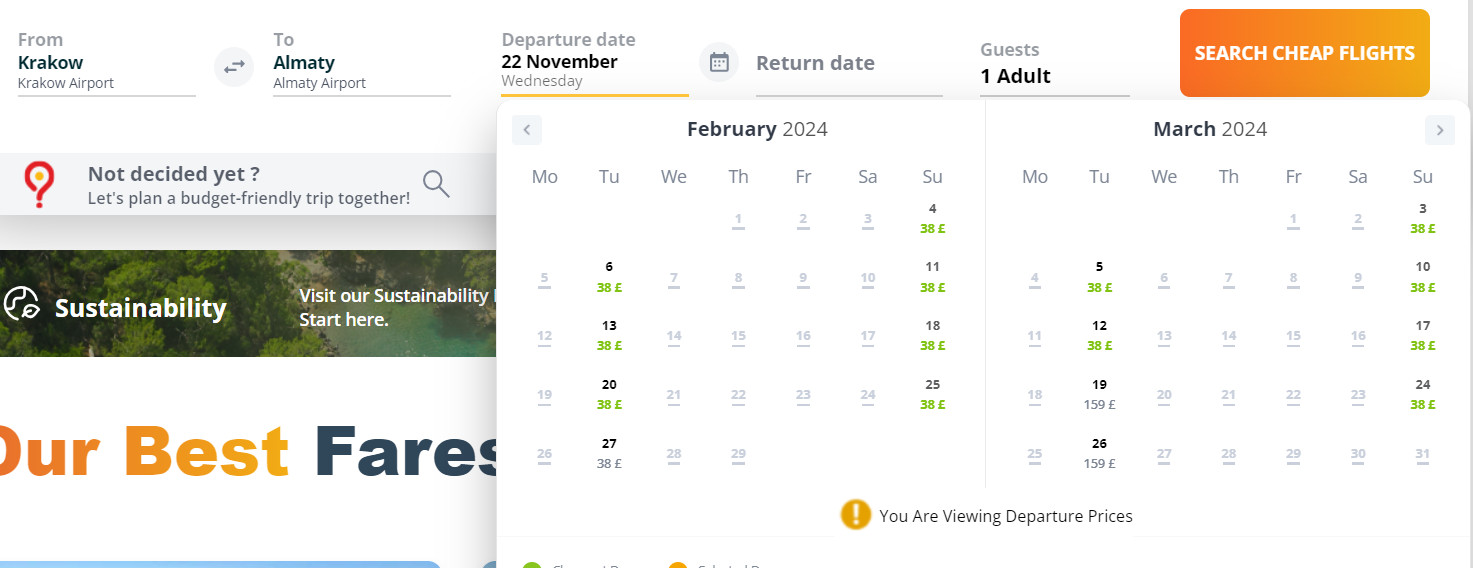The height and width of the screenshot is (568, 1473).
Task: Click the Visit our Sustainability banner link
Action: tap(396, 307)
